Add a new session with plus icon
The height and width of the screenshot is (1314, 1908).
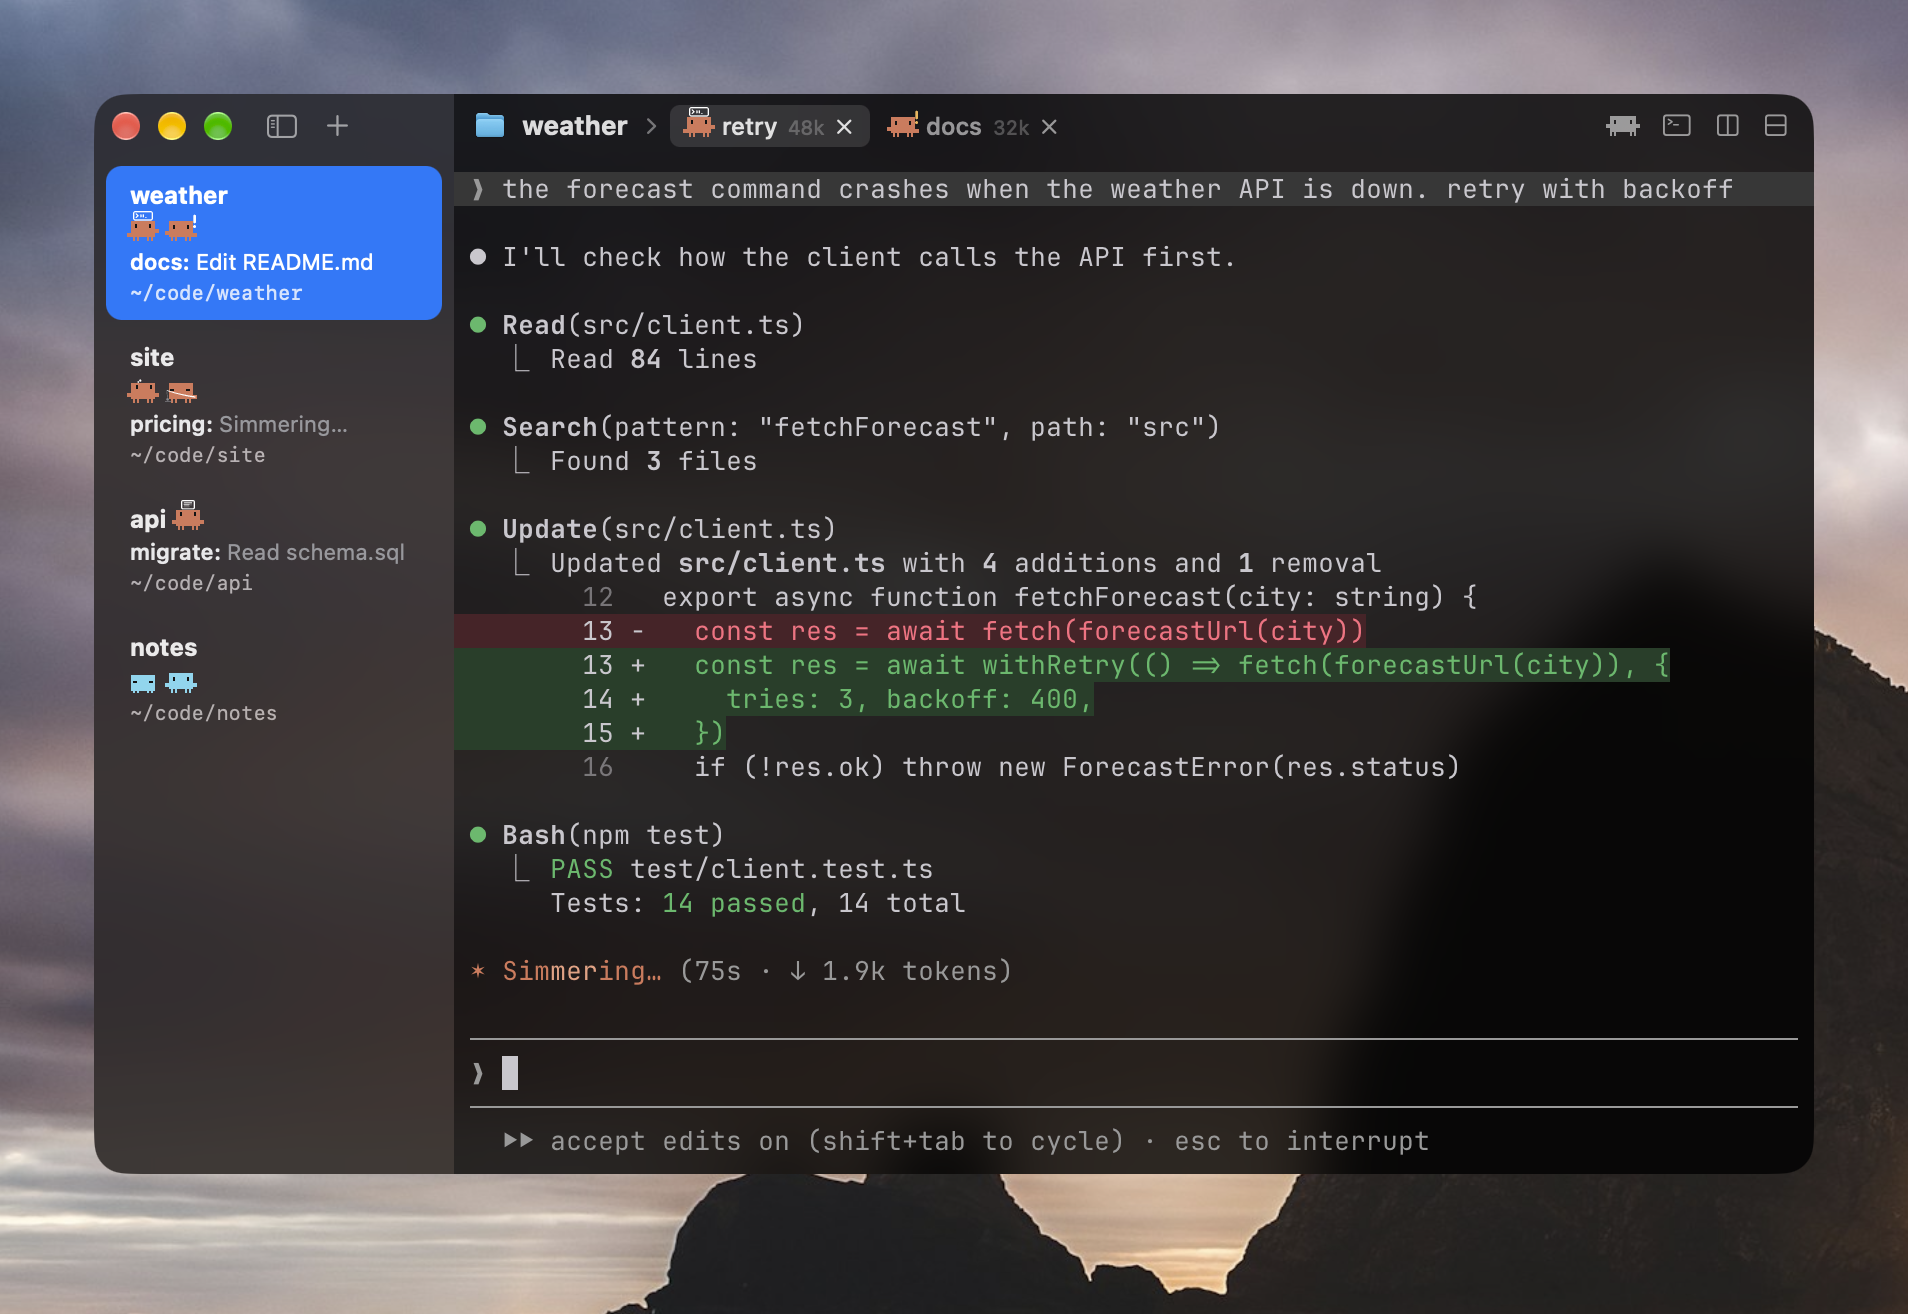click(x=337, y=126)
